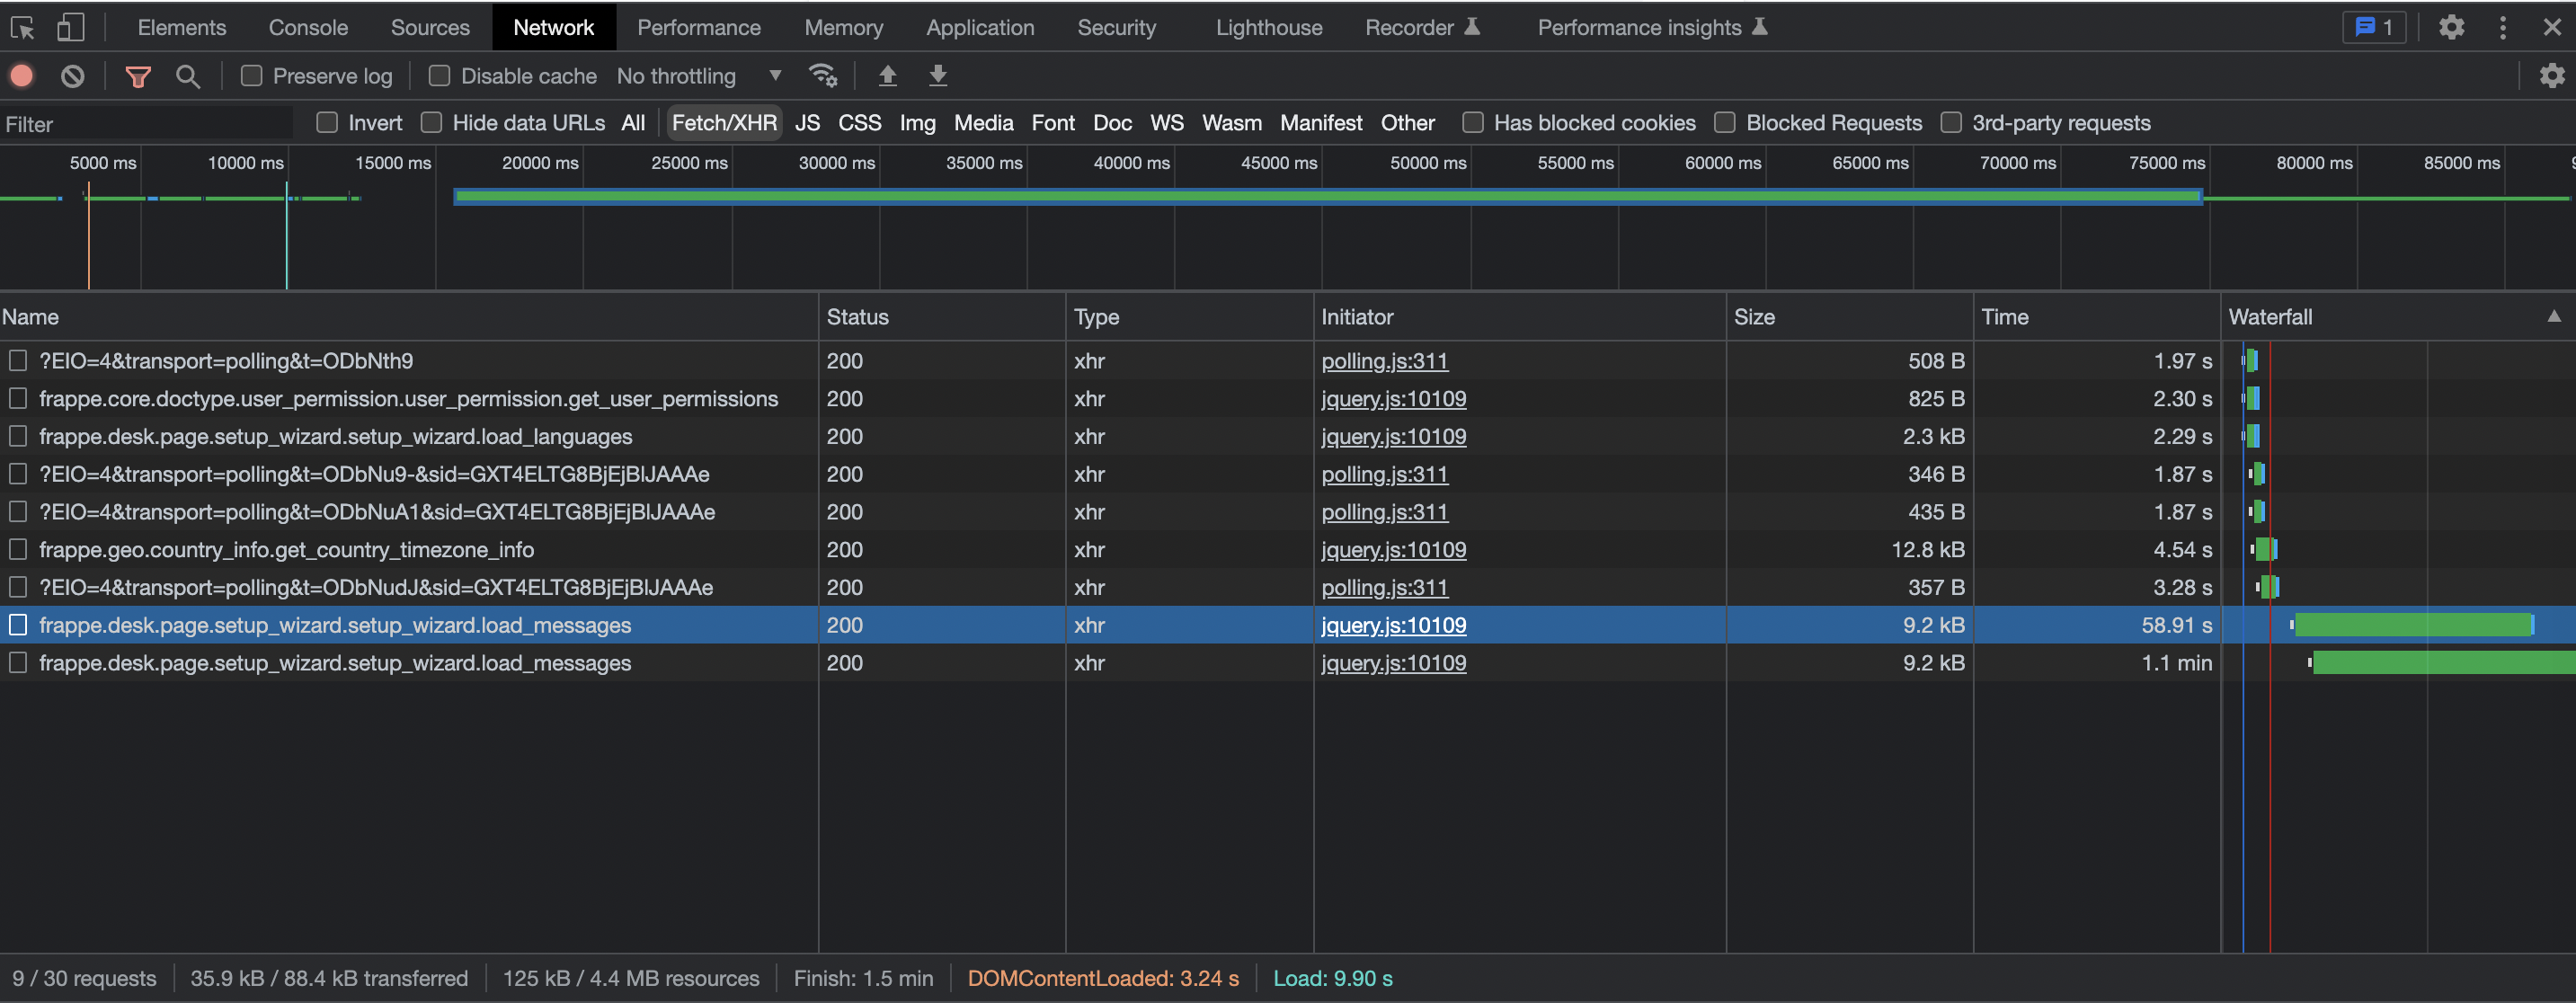Switch to the Elements tab
Image resolution: width=2576 pixels, height=1003 pixels.
point(182,27)
